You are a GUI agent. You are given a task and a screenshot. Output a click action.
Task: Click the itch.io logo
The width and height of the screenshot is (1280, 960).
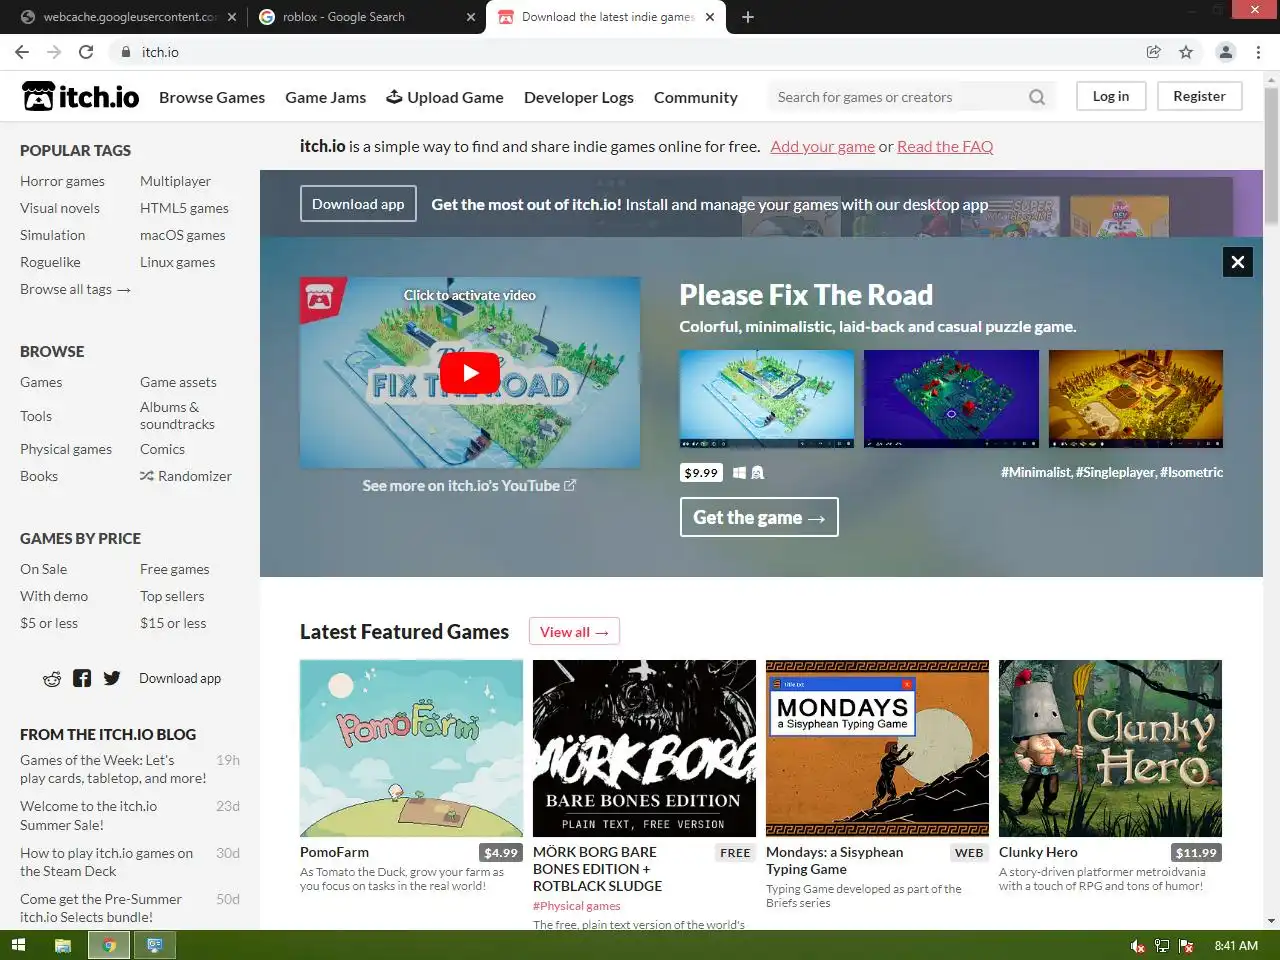click(80, 96)
